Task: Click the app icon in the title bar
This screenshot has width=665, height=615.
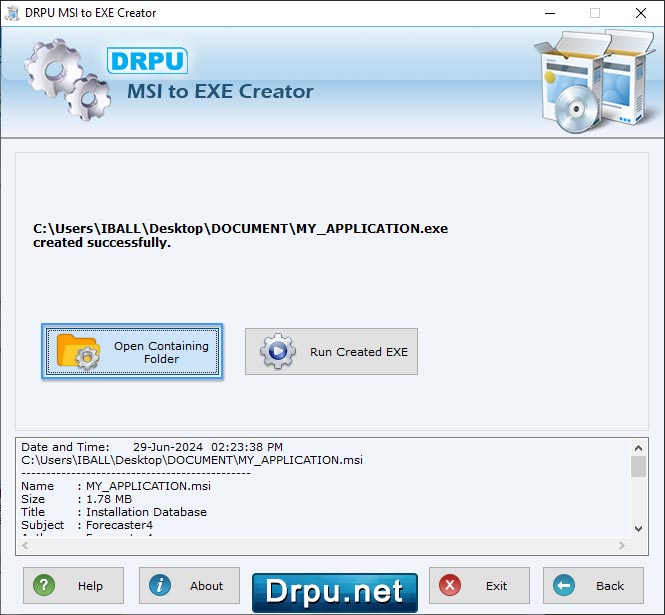Action: tap(12, 13)
